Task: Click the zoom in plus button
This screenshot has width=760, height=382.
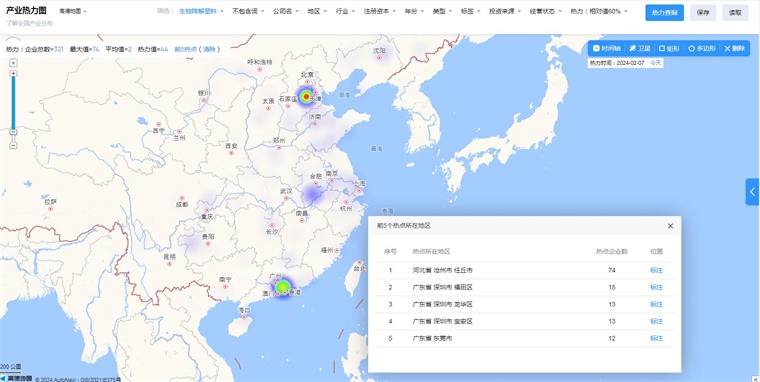Action: coord(14,73)
